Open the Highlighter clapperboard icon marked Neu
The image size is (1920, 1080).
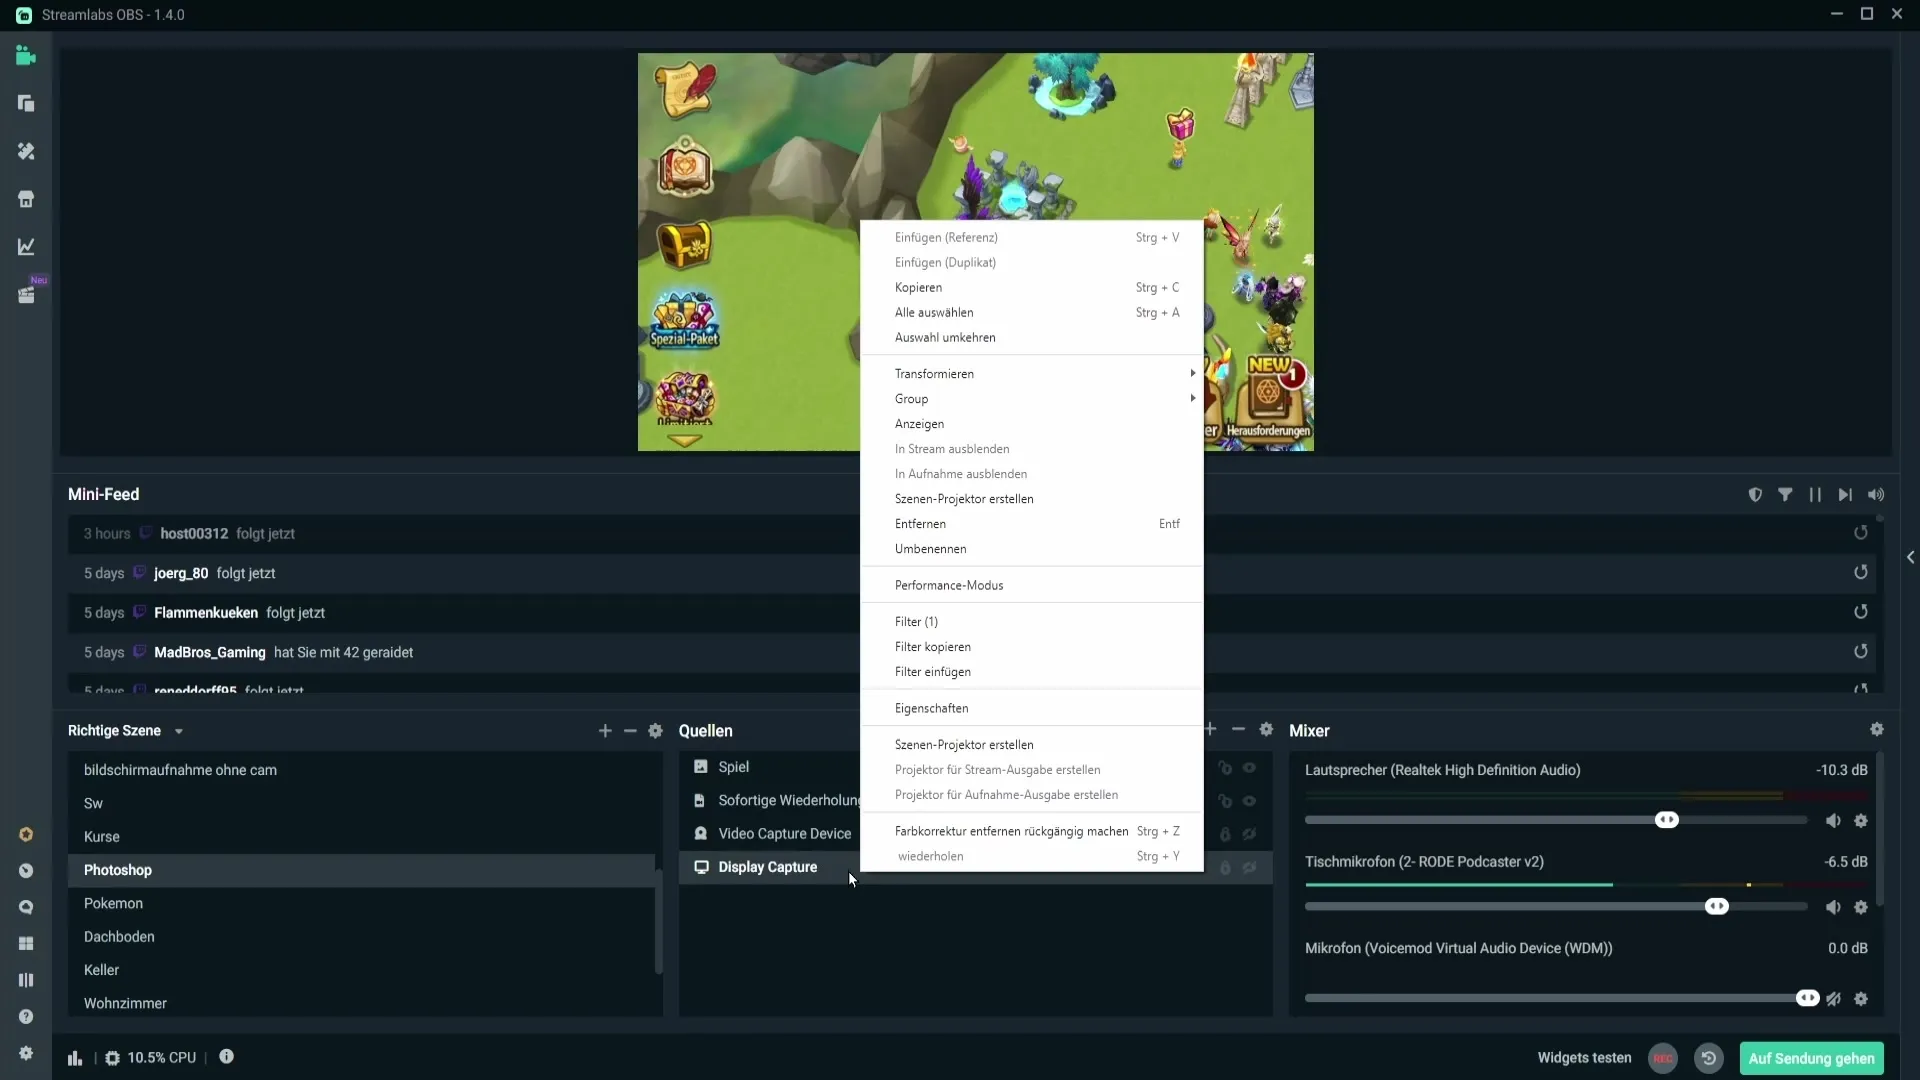26,295
